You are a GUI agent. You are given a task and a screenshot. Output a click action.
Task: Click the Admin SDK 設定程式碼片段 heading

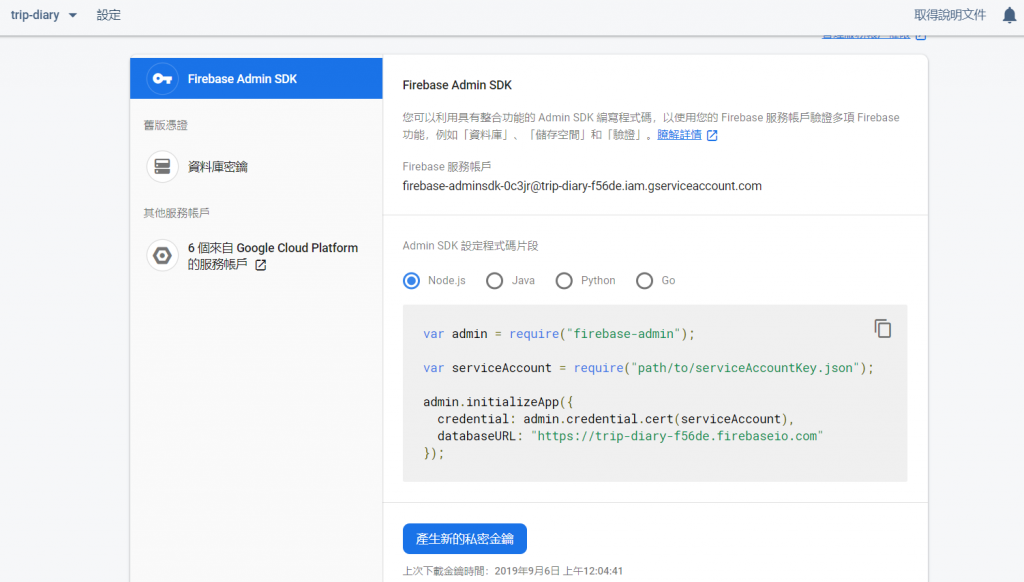[x=470, y=246]
